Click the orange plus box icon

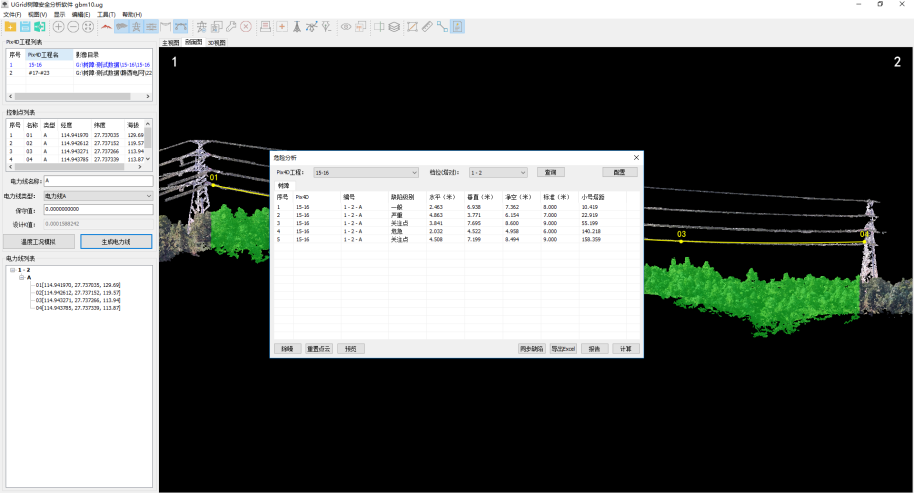pyautogui.click(x=282, y=27)
